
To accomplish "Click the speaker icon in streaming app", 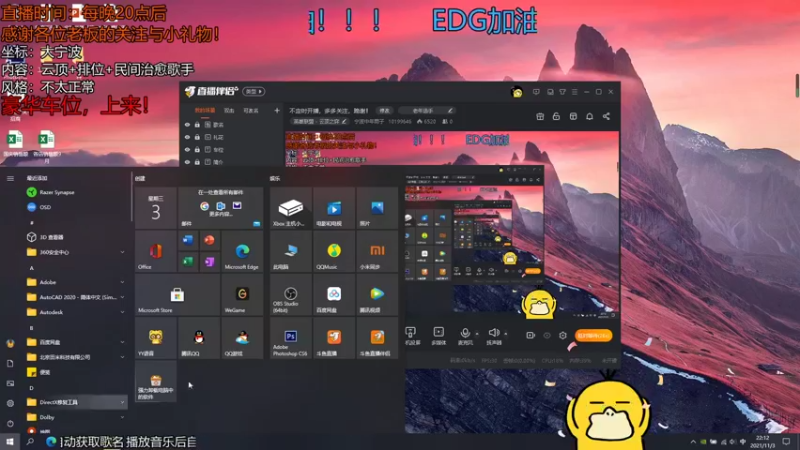I will pos(493,333).
